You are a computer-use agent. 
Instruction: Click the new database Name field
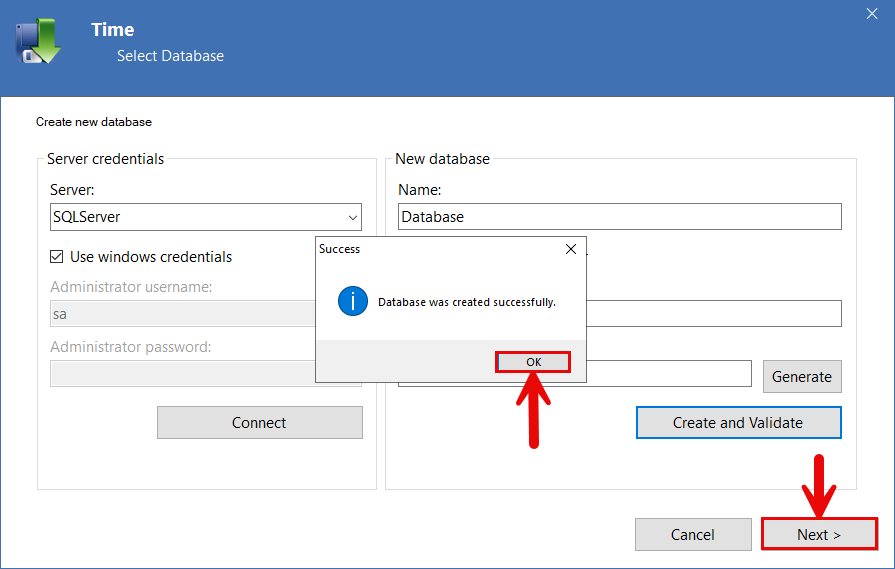[x=619, y=216]
